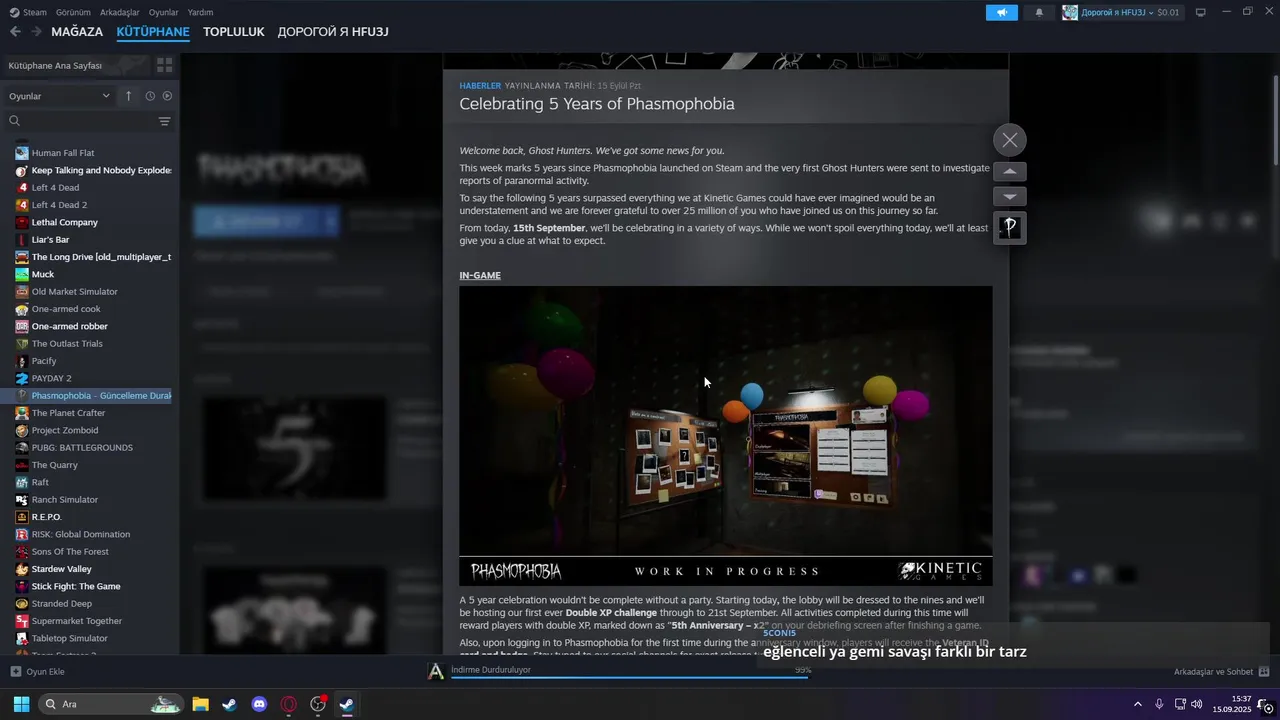Viewport: 1280px width, 720px height.
Task: Switch library to grid view icon
Action: tap(164, 65)
